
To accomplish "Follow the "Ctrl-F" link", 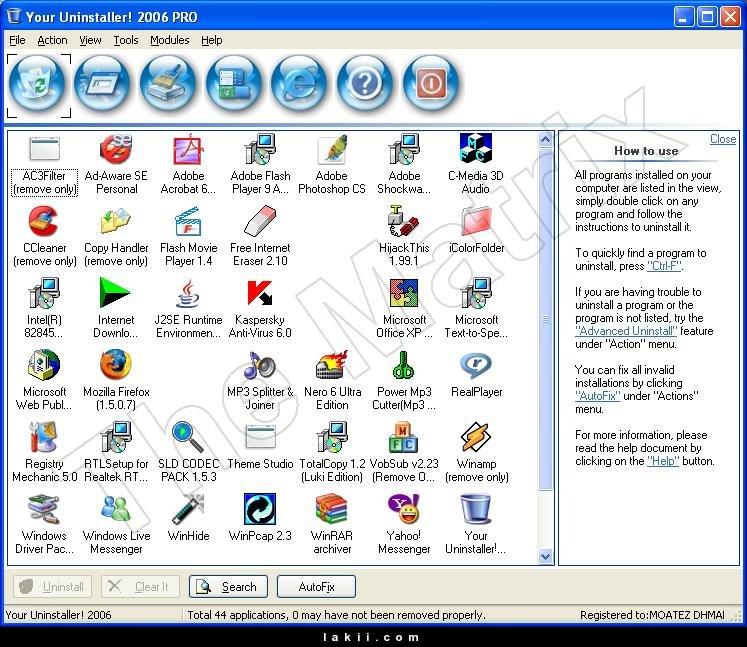I will click(x=665, y=266).
